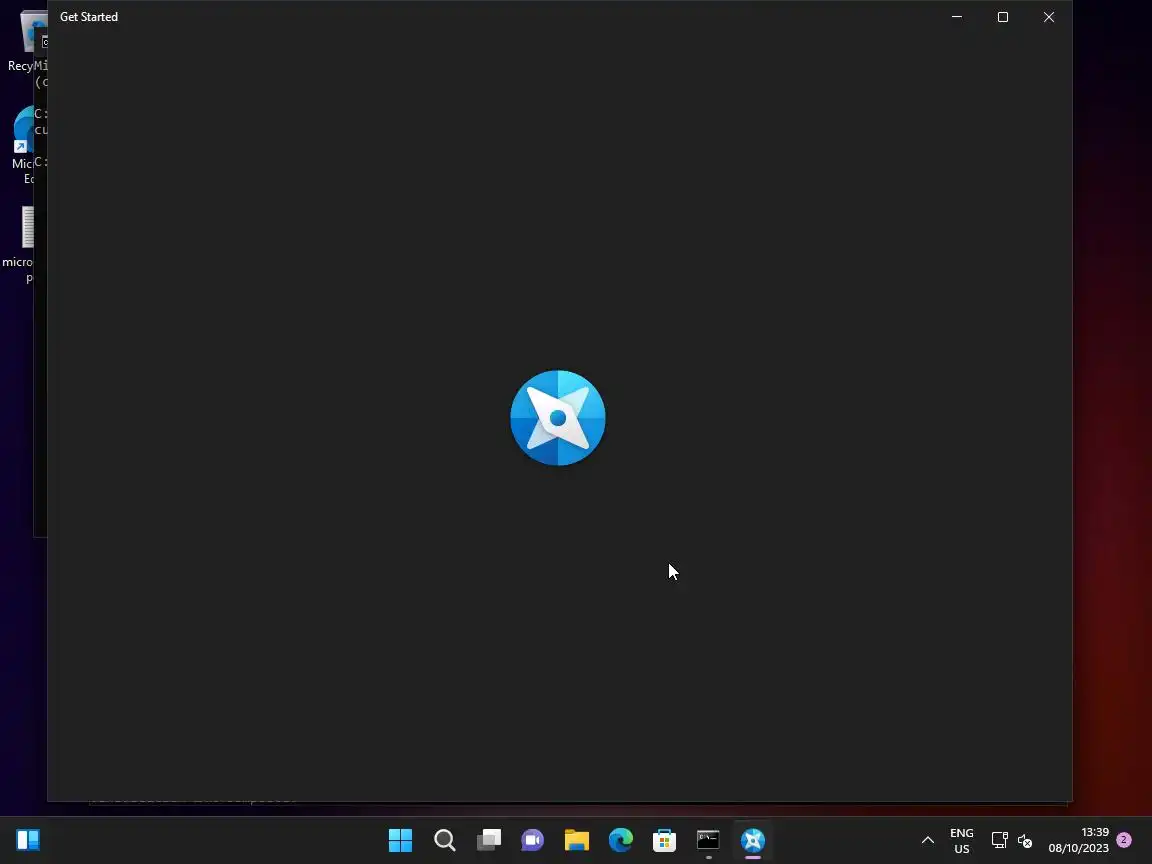This screenshot has height=864, width=1152.
Task: Click the Get Started compass logo
Action: pyautogui.click(x=558, y=418)
